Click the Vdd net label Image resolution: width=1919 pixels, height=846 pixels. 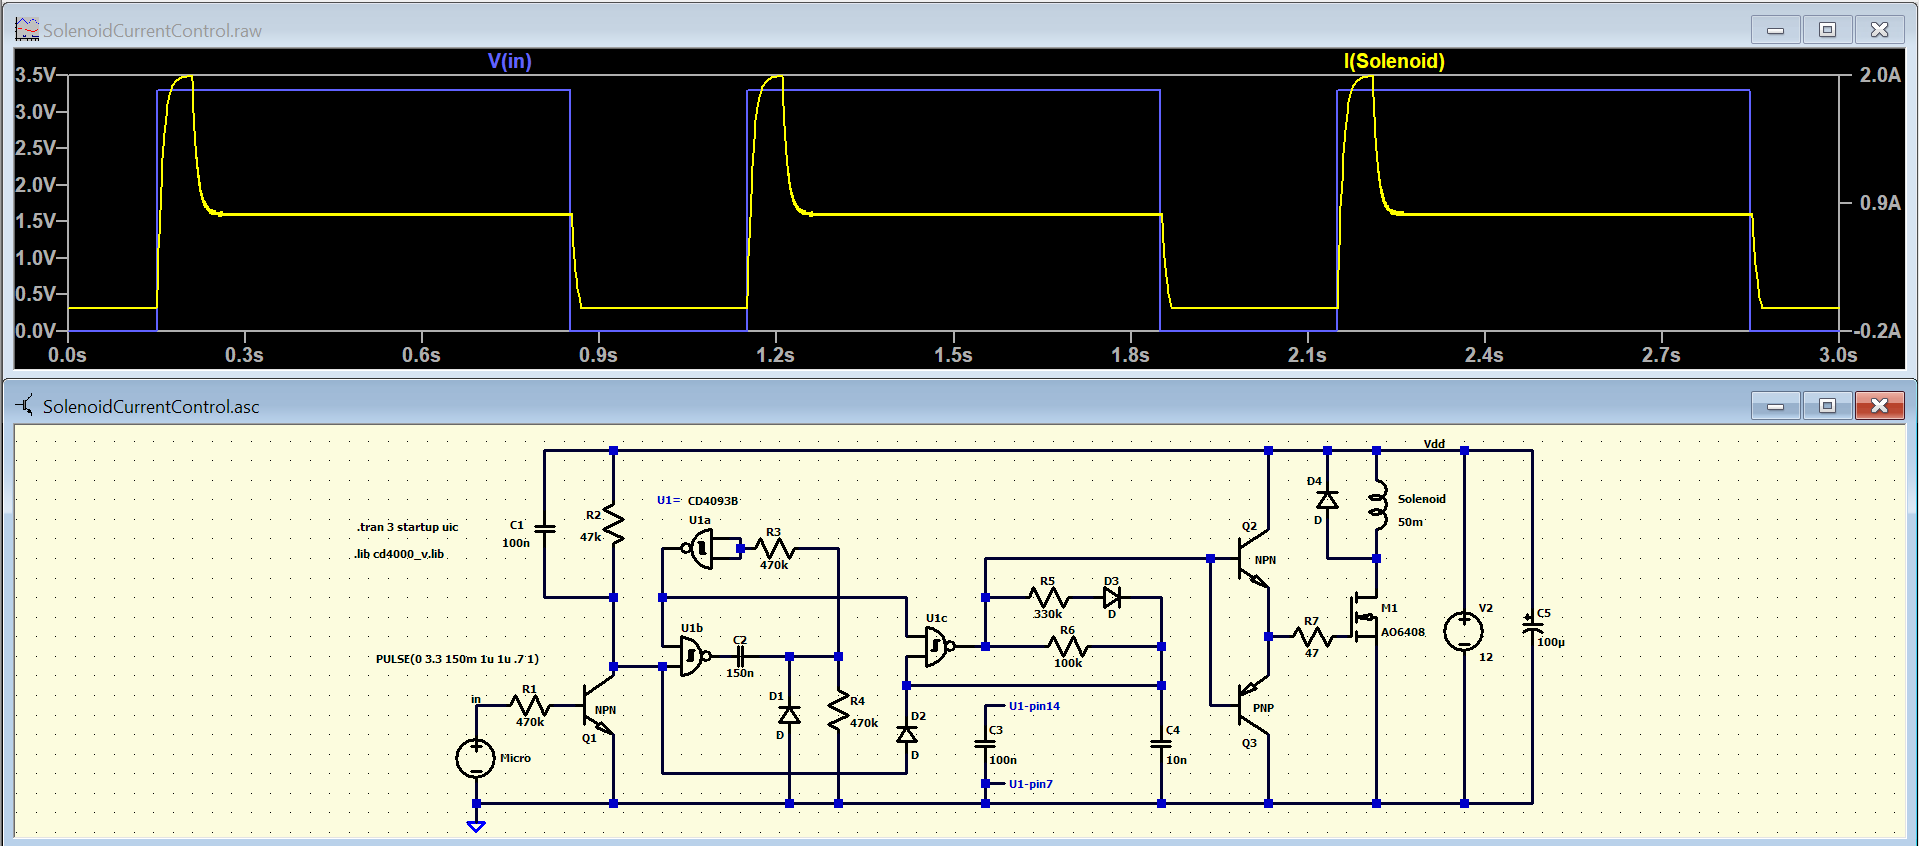(x=1434, y=444)
